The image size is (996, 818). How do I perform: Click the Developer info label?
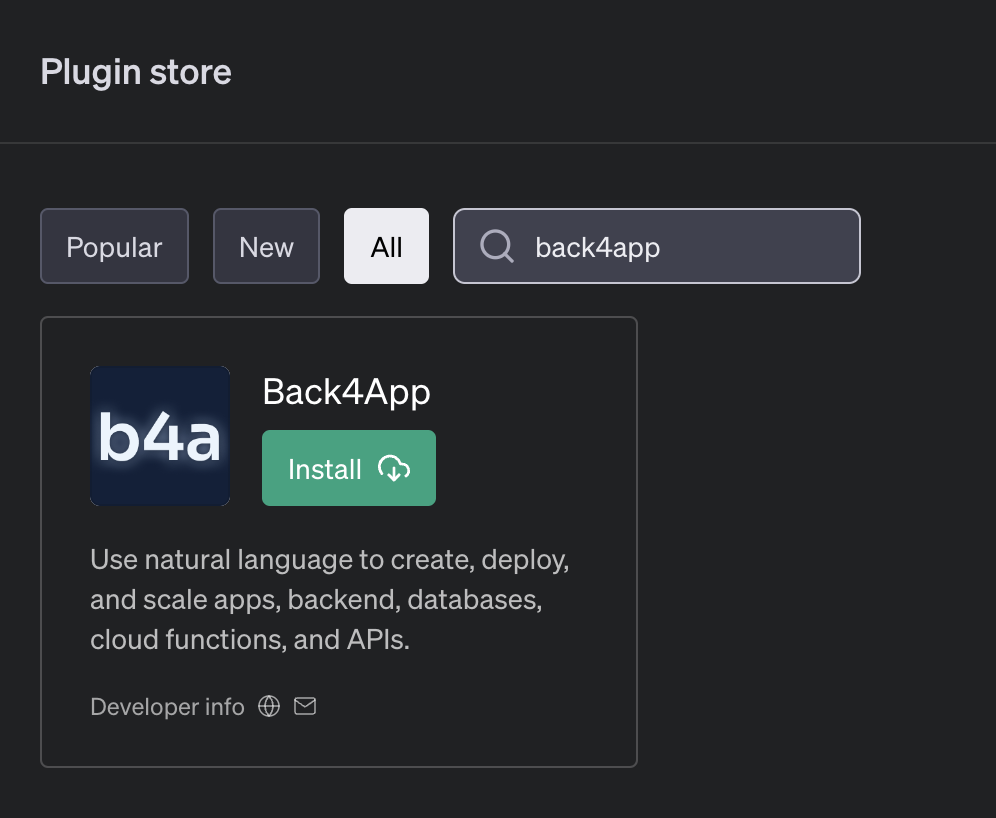(x=167, y=707)
